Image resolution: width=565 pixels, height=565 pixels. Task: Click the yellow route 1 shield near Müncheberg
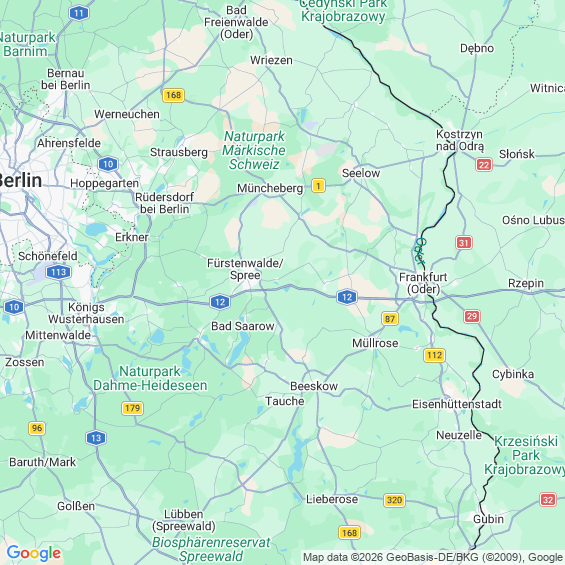318,186
